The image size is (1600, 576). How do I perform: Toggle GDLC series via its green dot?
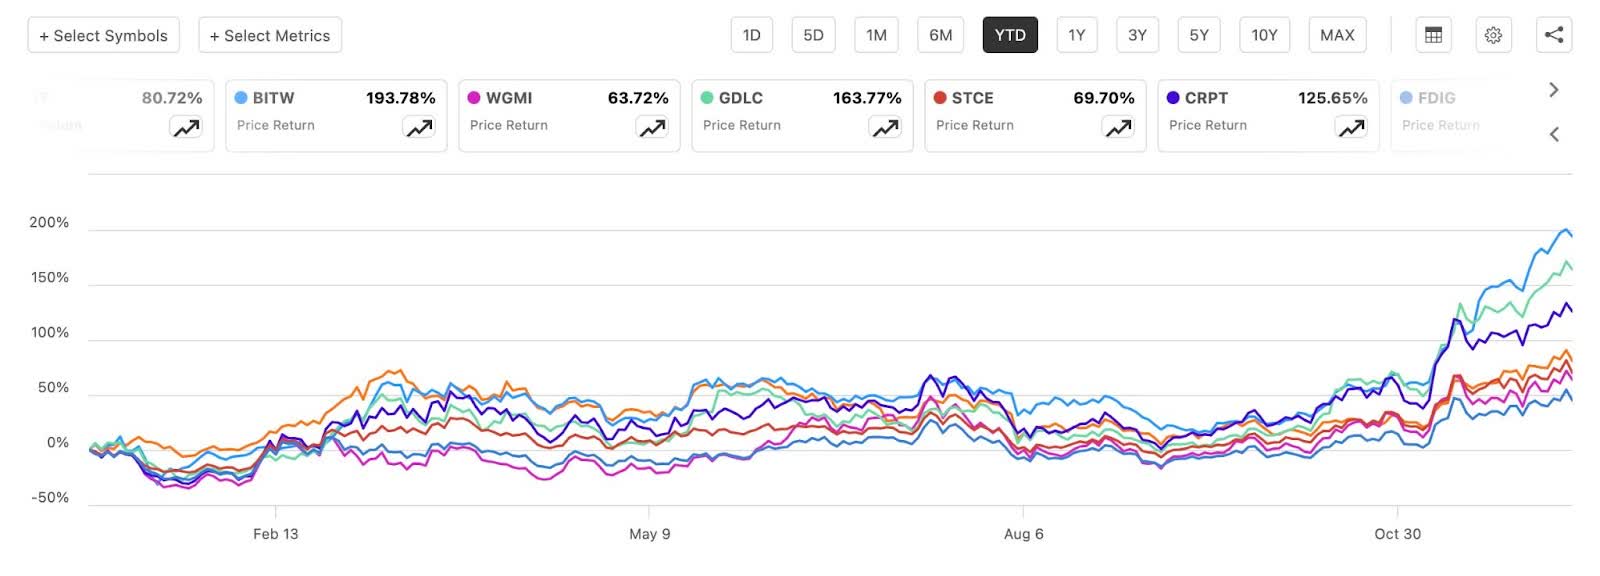point(708,98)
